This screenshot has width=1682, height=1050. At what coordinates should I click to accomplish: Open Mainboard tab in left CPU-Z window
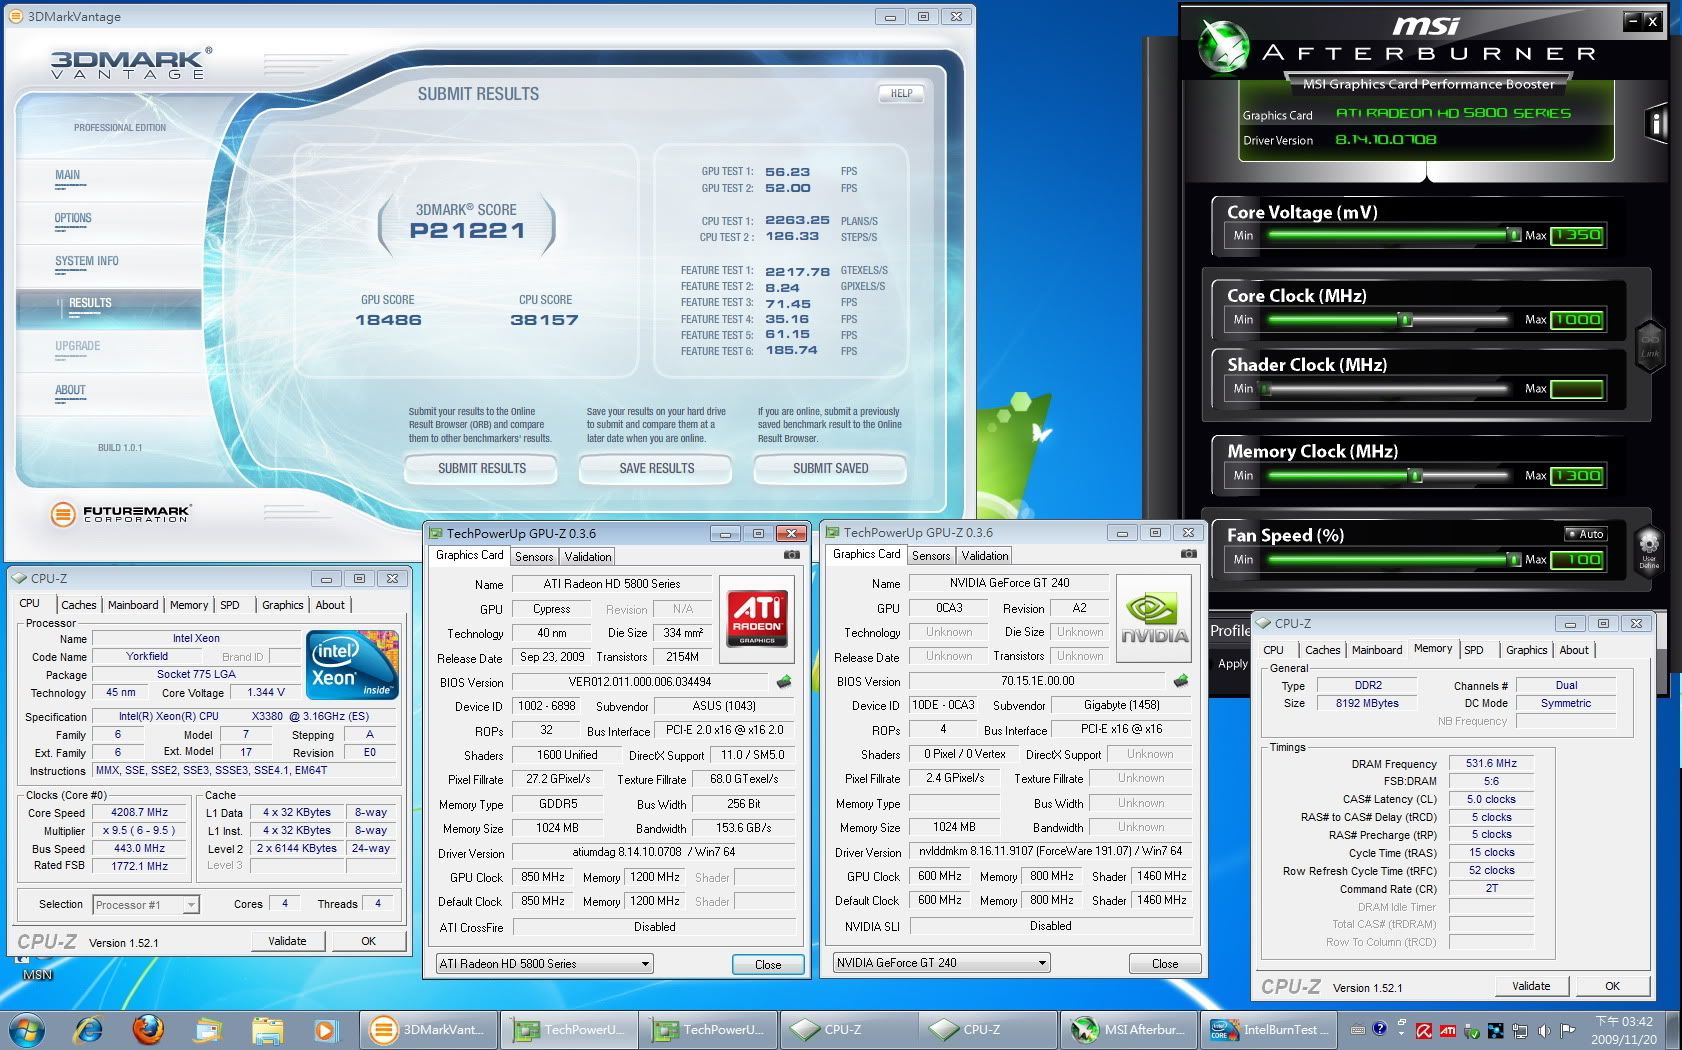coord(133,605)
